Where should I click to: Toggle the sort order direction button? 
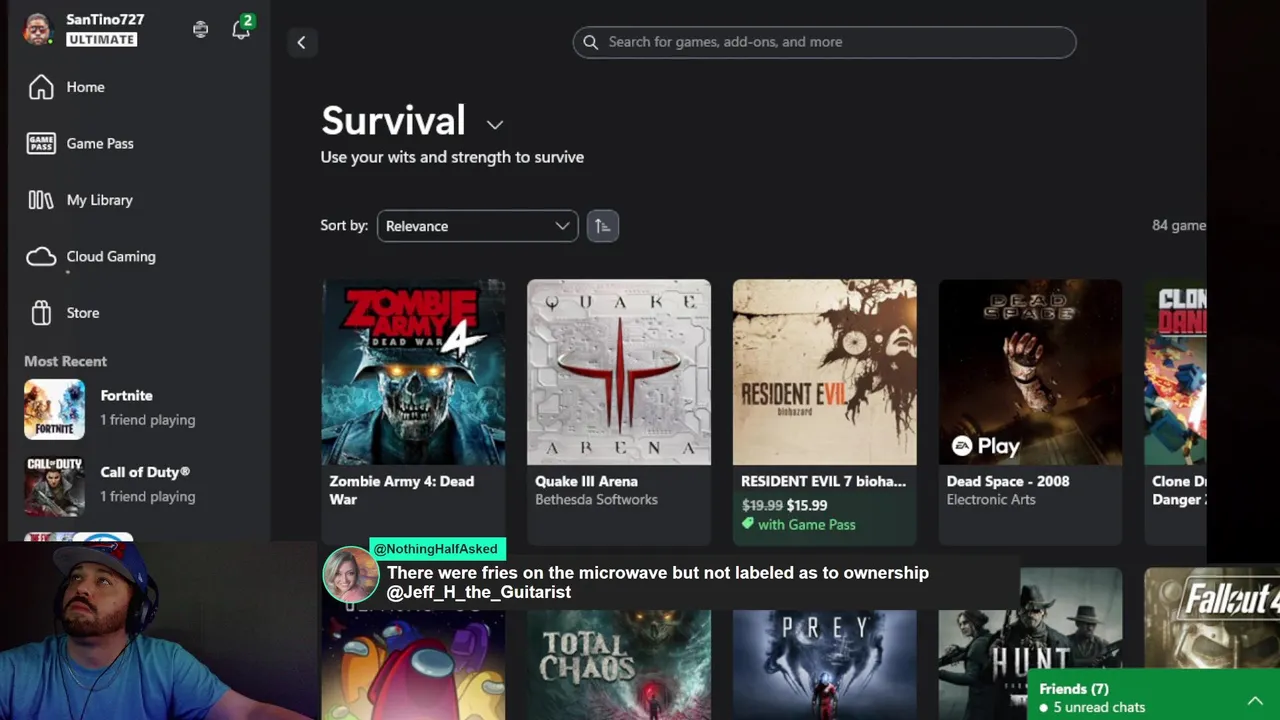coord(602,226)
